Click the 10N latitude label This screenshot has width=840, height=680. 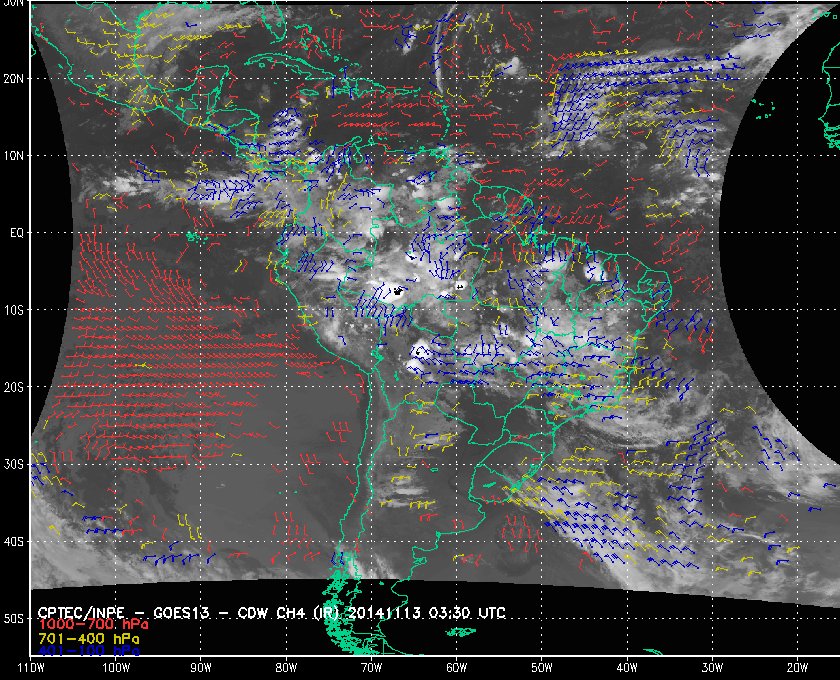pyautogui.click(x=15, y=155)
